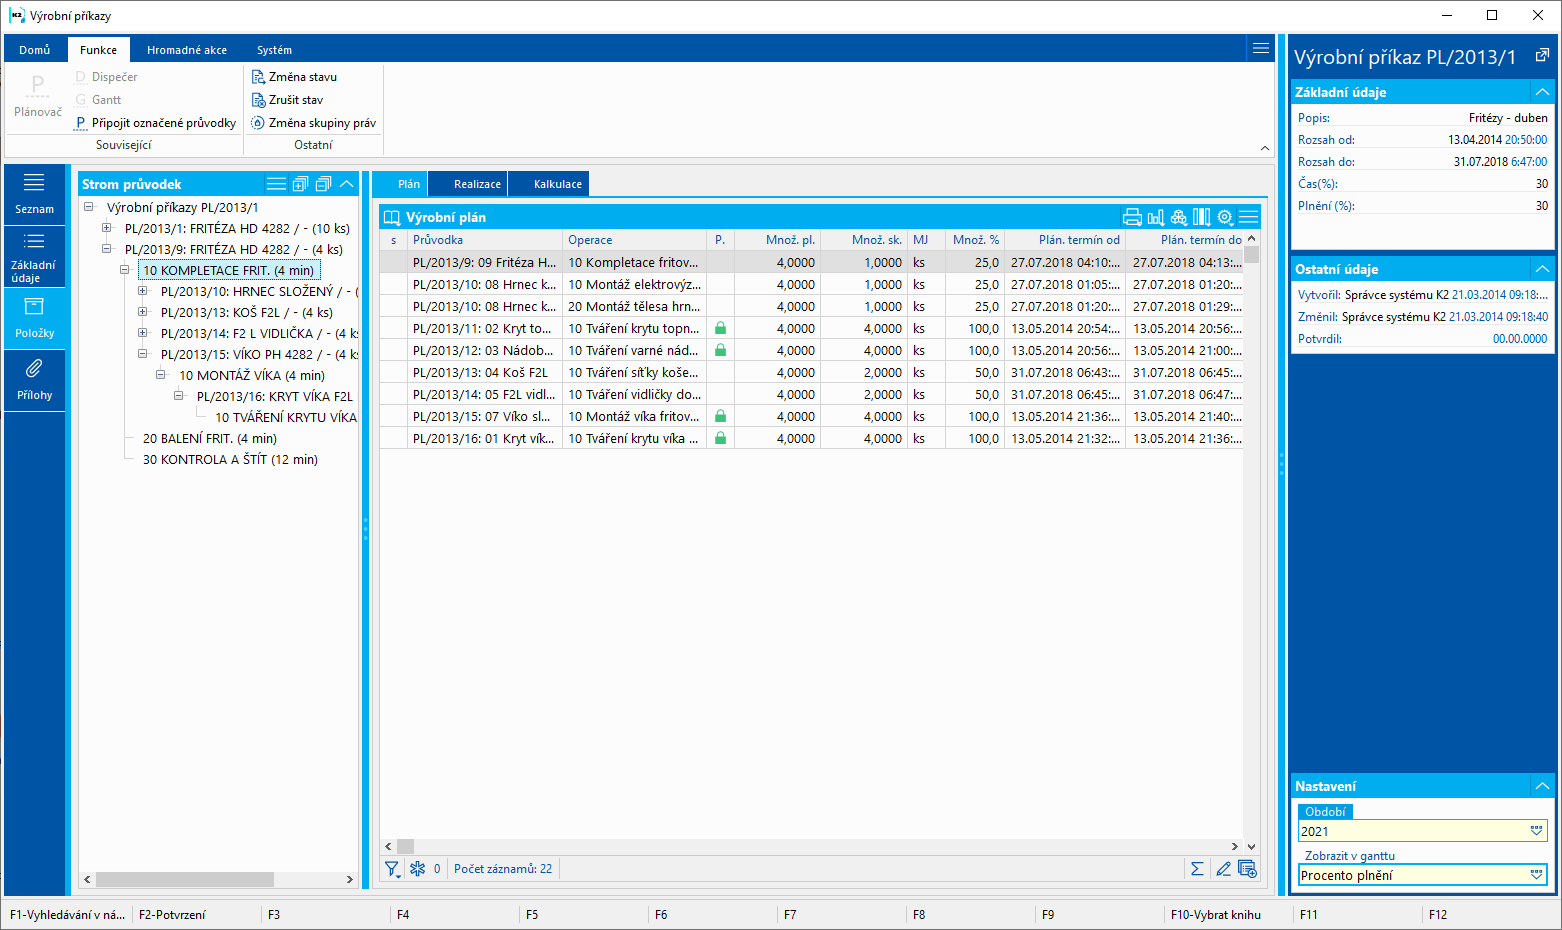Viewport: 1562px width, 930px height.
Task: Click the sum icon in the grid footer
Action: pos(1197,869)
